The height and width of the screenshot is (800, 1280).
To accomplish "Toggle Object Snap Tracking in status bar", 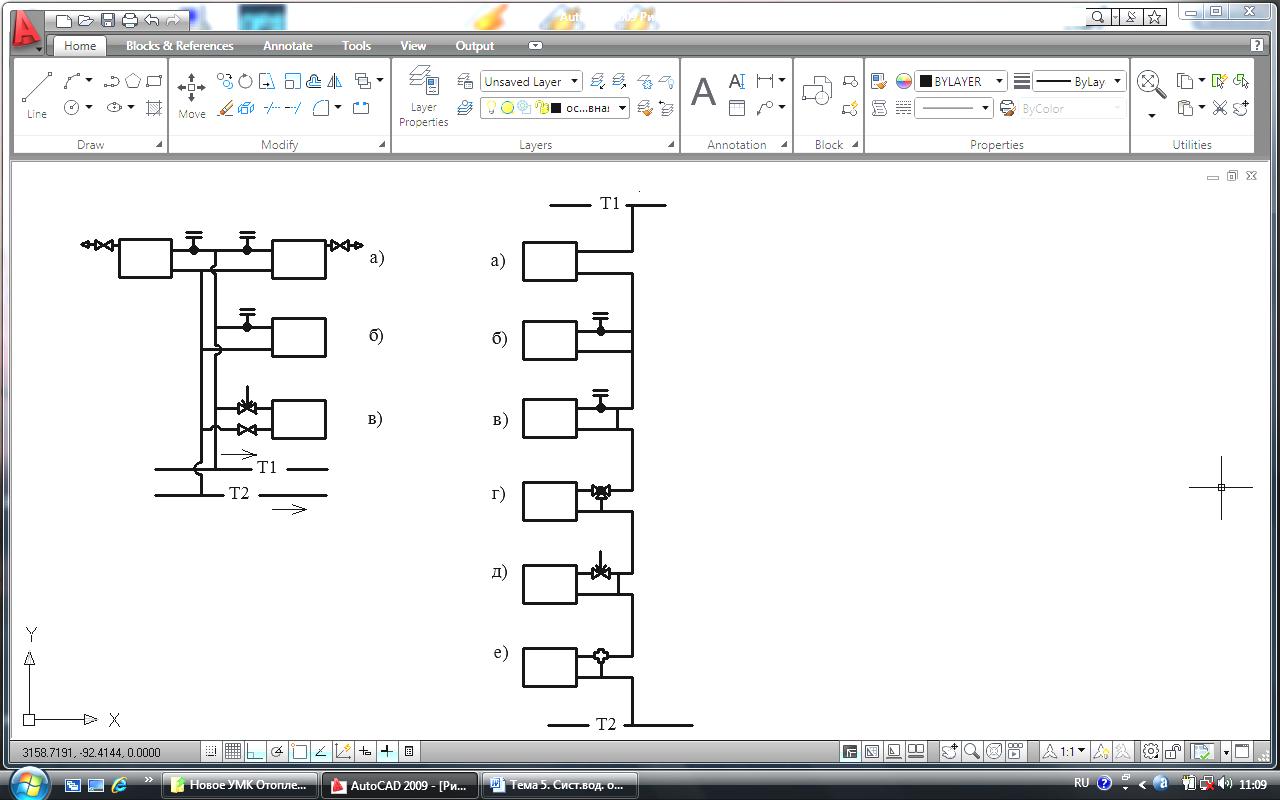I will (321, 751).
